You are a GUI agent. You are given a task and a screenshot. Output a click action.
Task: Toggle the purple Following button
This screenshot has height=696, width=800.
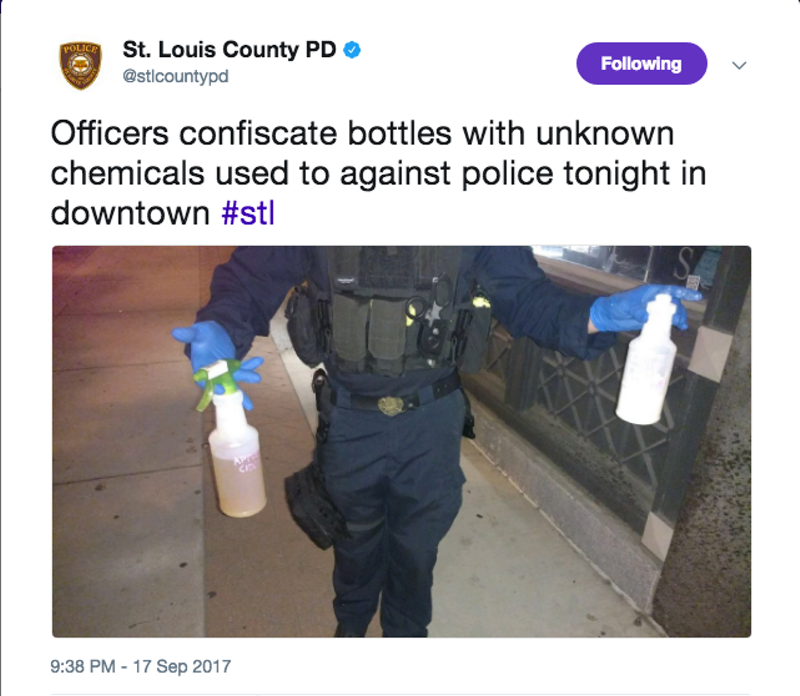[641, 64]
